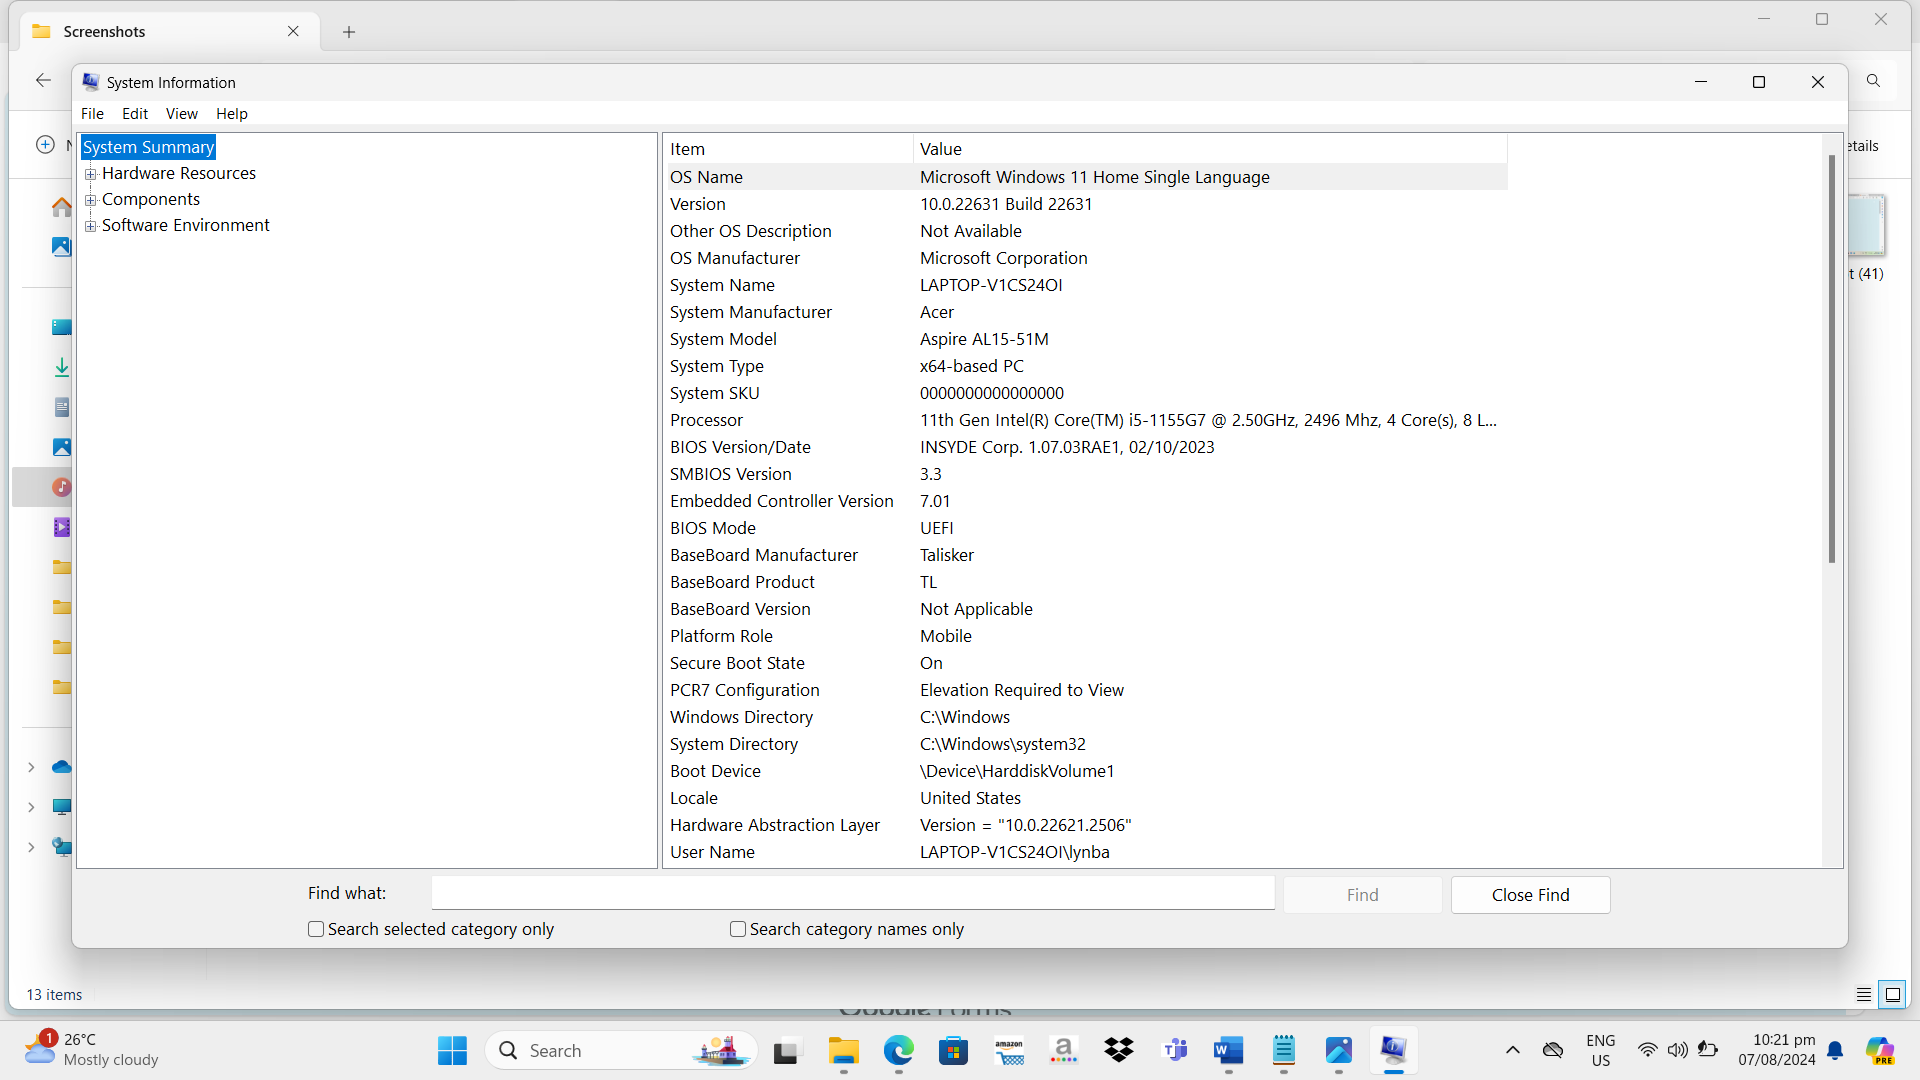This screenshot has height=1080, width=1920.
Task: Open File Explorer from the taskbar
Action: pyautogui.click(x=843, y=1050)
